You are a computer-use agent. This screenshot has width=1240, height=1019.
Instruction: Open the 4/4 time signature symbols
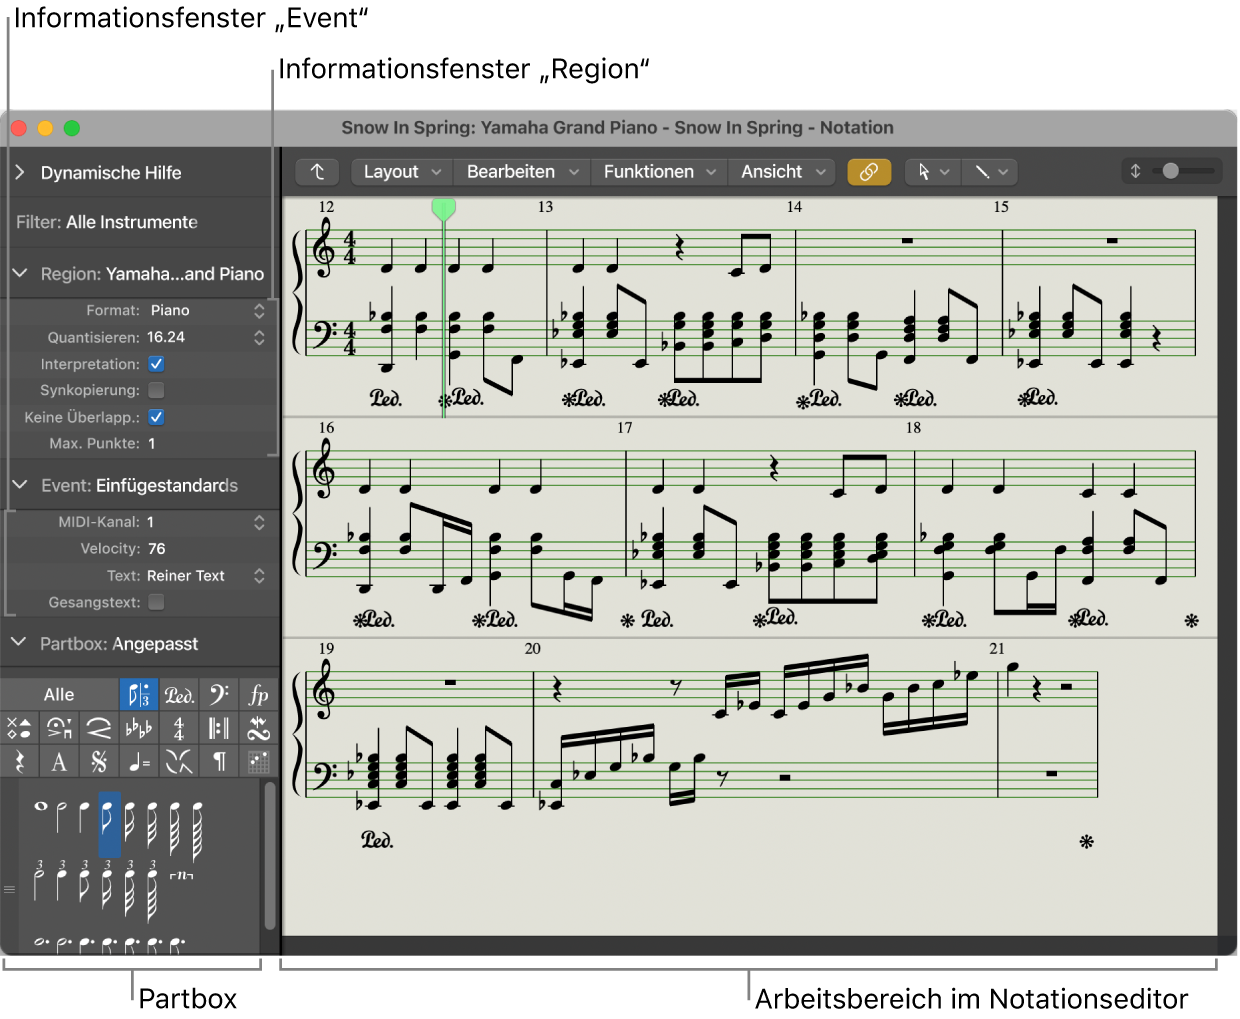pyautogui.click(x=178, y=728)
